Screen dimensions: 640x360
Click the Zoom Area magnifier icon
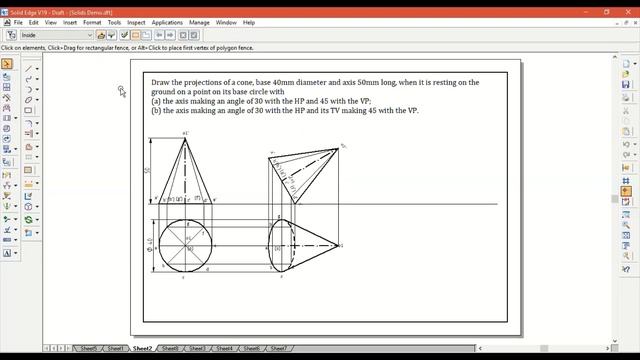tap(626, 224)
